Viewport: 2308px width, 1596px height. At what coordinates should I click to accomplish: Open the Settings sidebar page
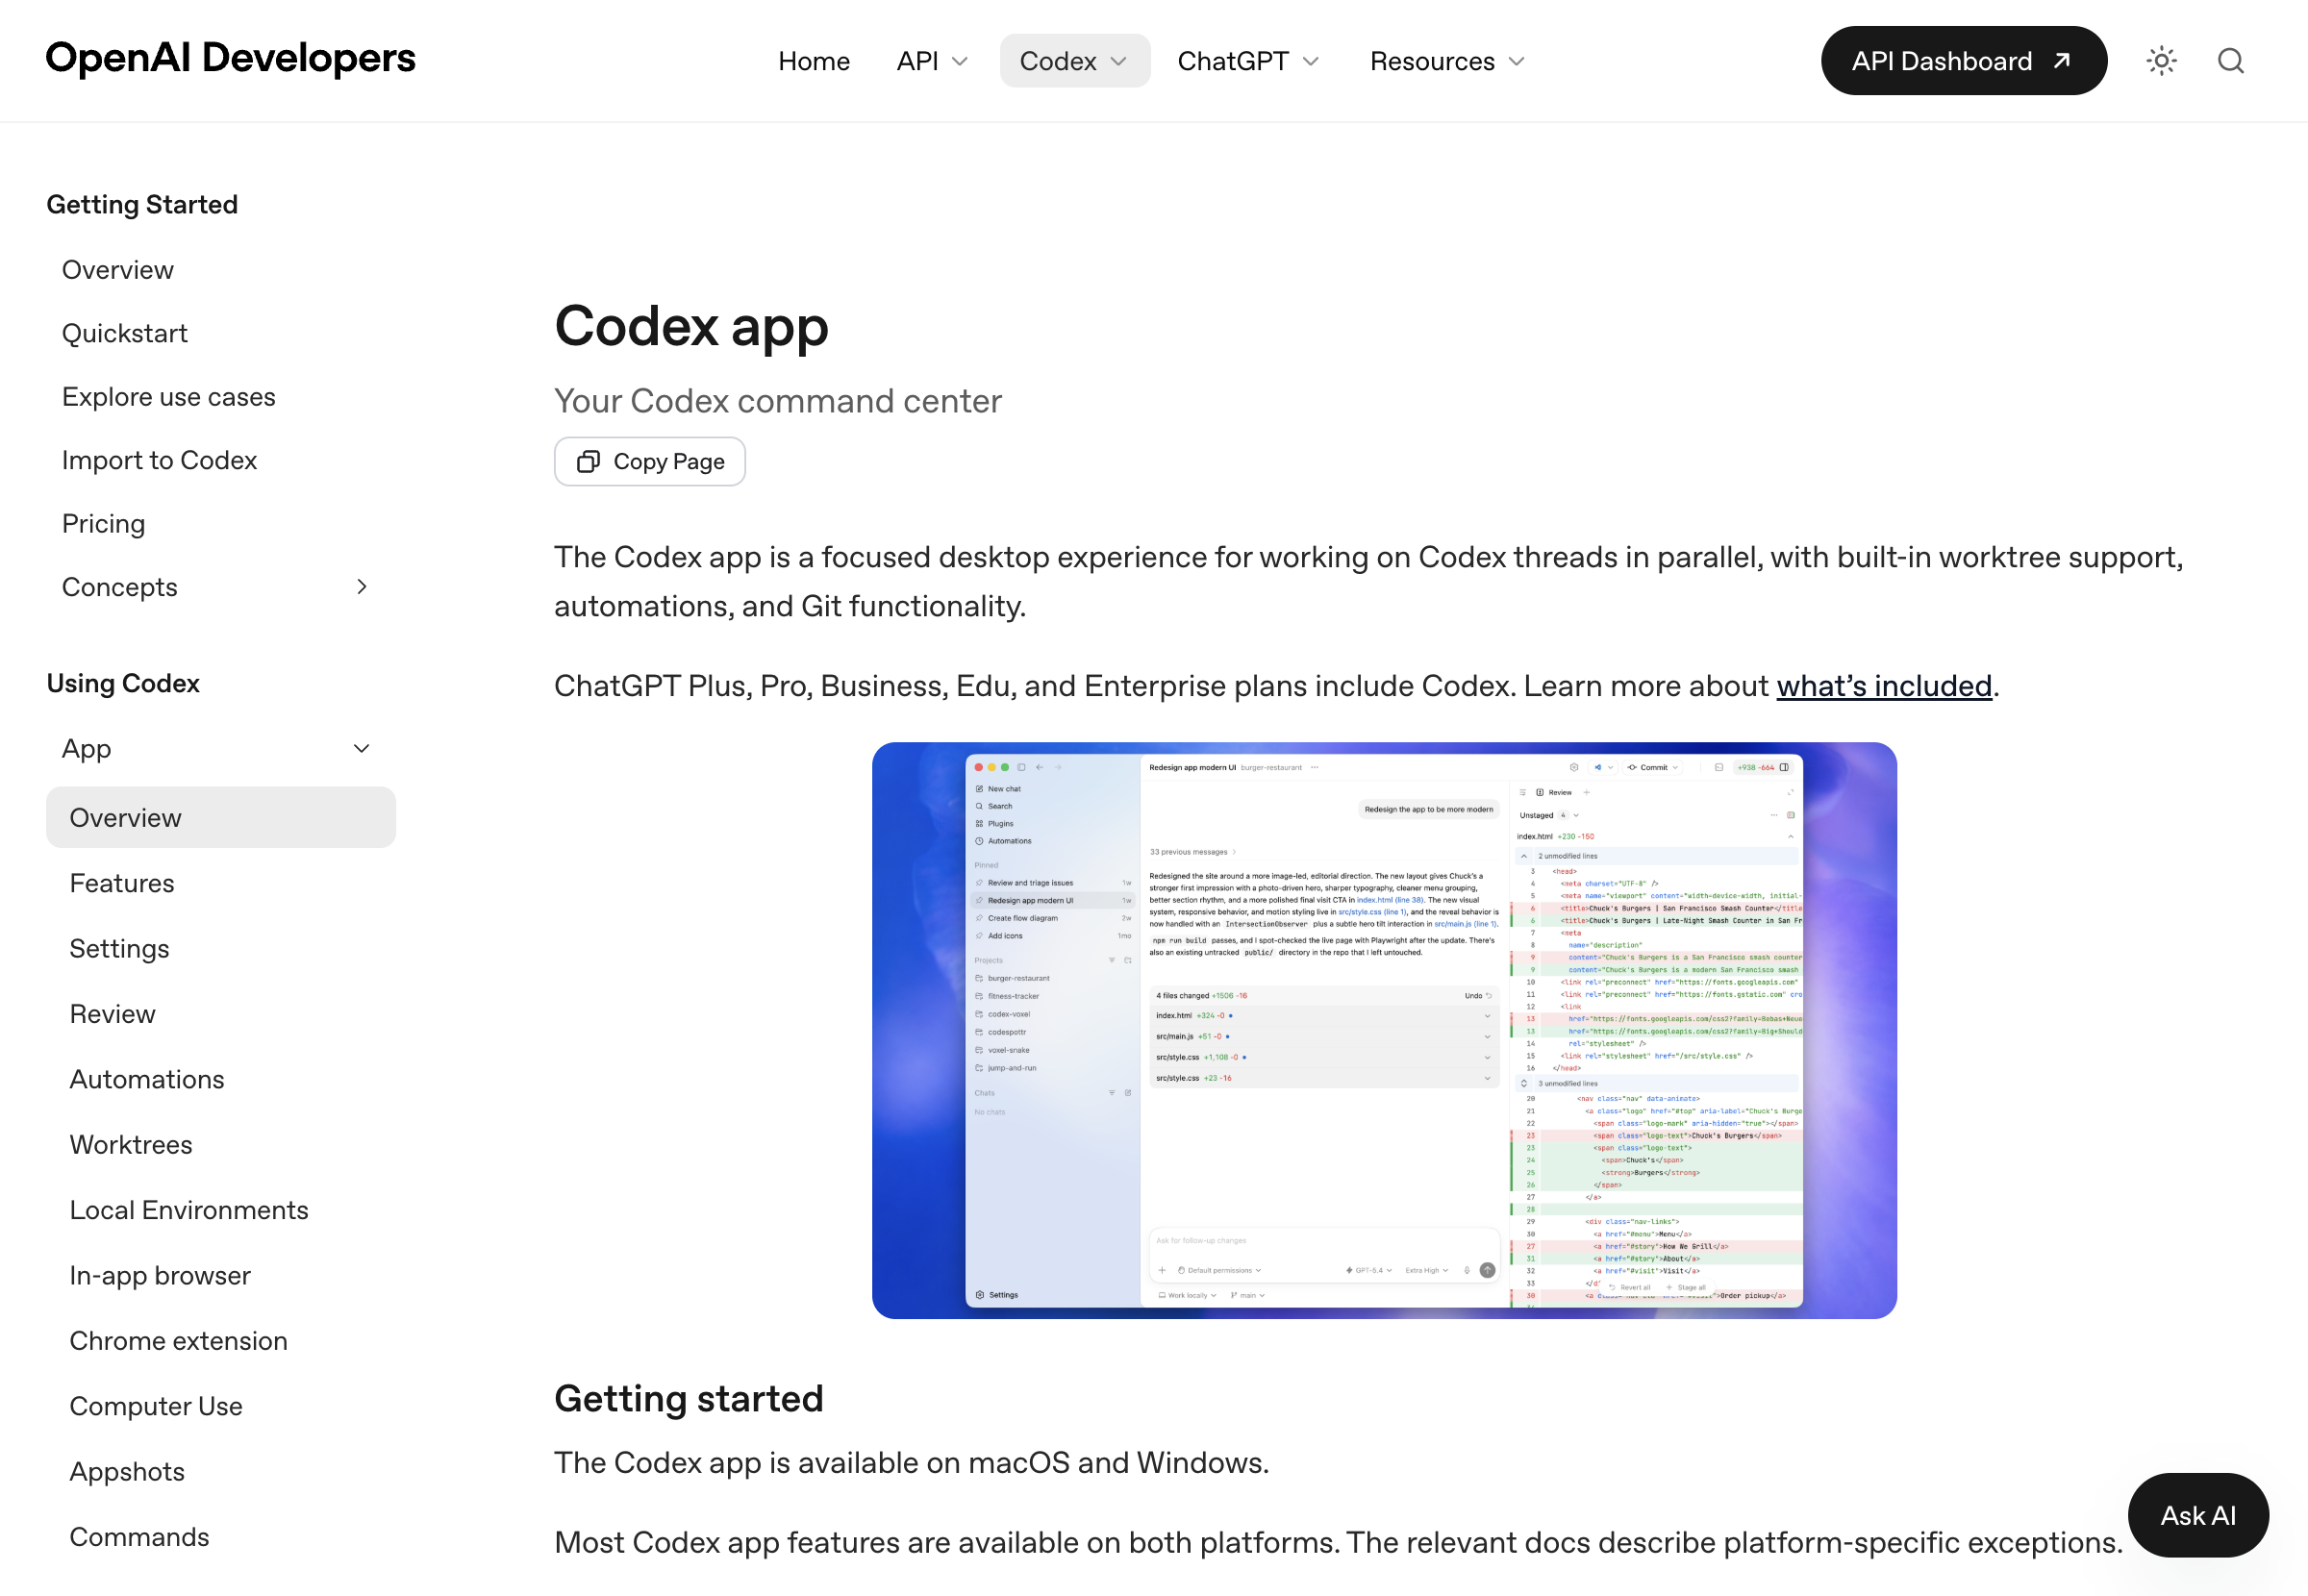[120, 949]
